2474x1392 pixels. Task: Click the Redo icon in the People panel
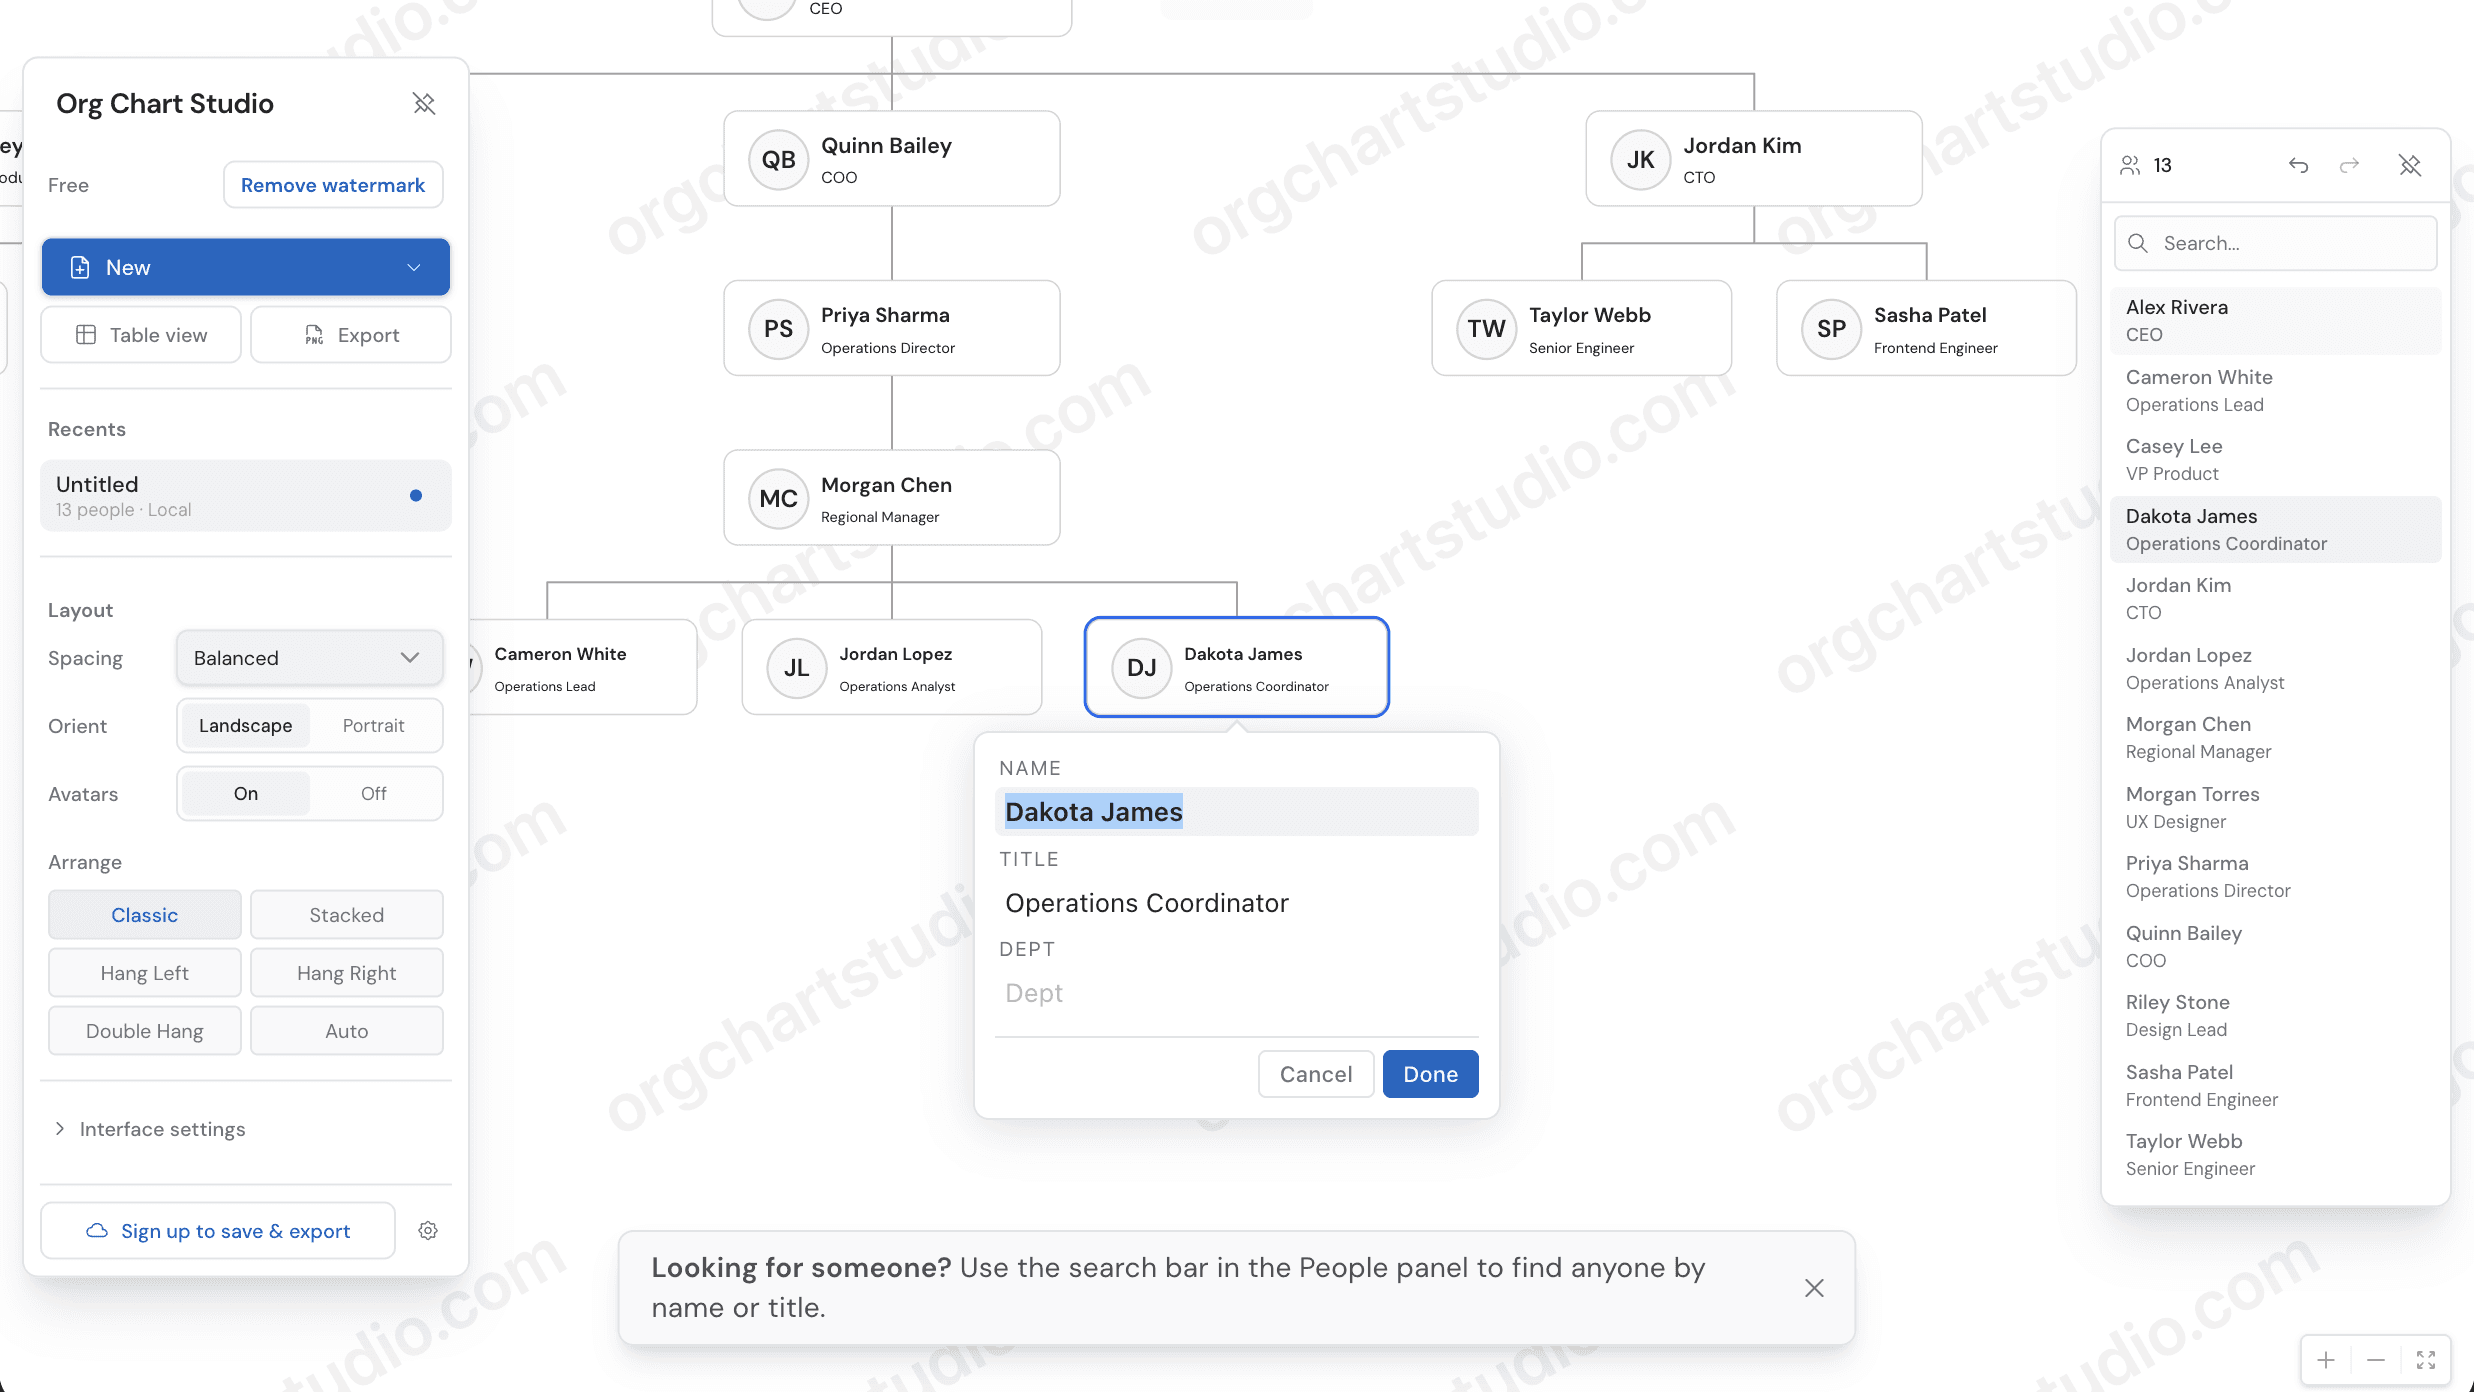2349,165
